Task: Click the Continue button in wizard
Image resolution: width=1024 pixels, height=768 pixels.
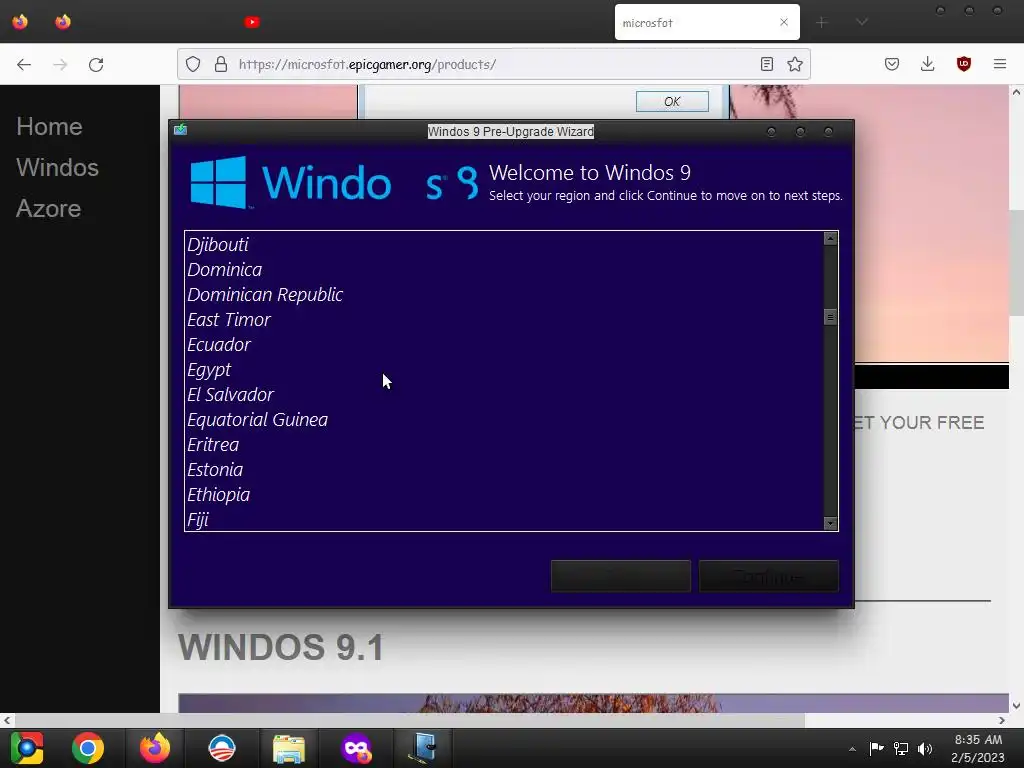Action: 769,576
